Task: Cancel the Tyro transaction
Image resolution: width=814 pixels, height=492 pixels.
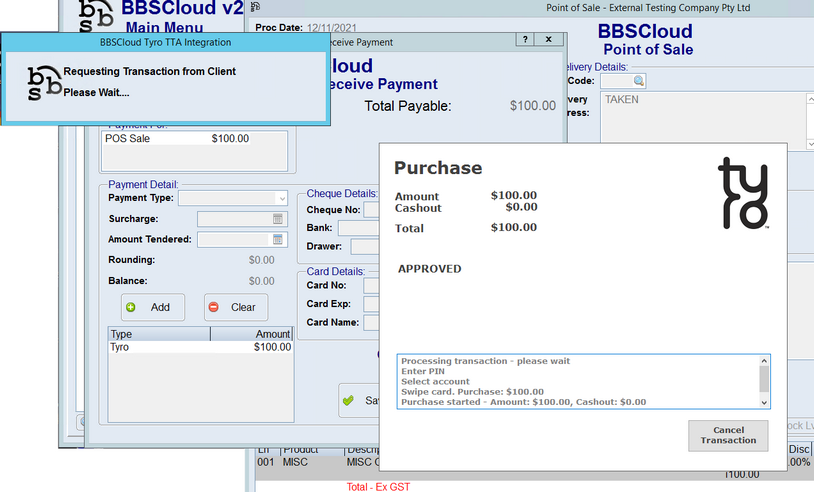Action: click(x=727, y=435)
